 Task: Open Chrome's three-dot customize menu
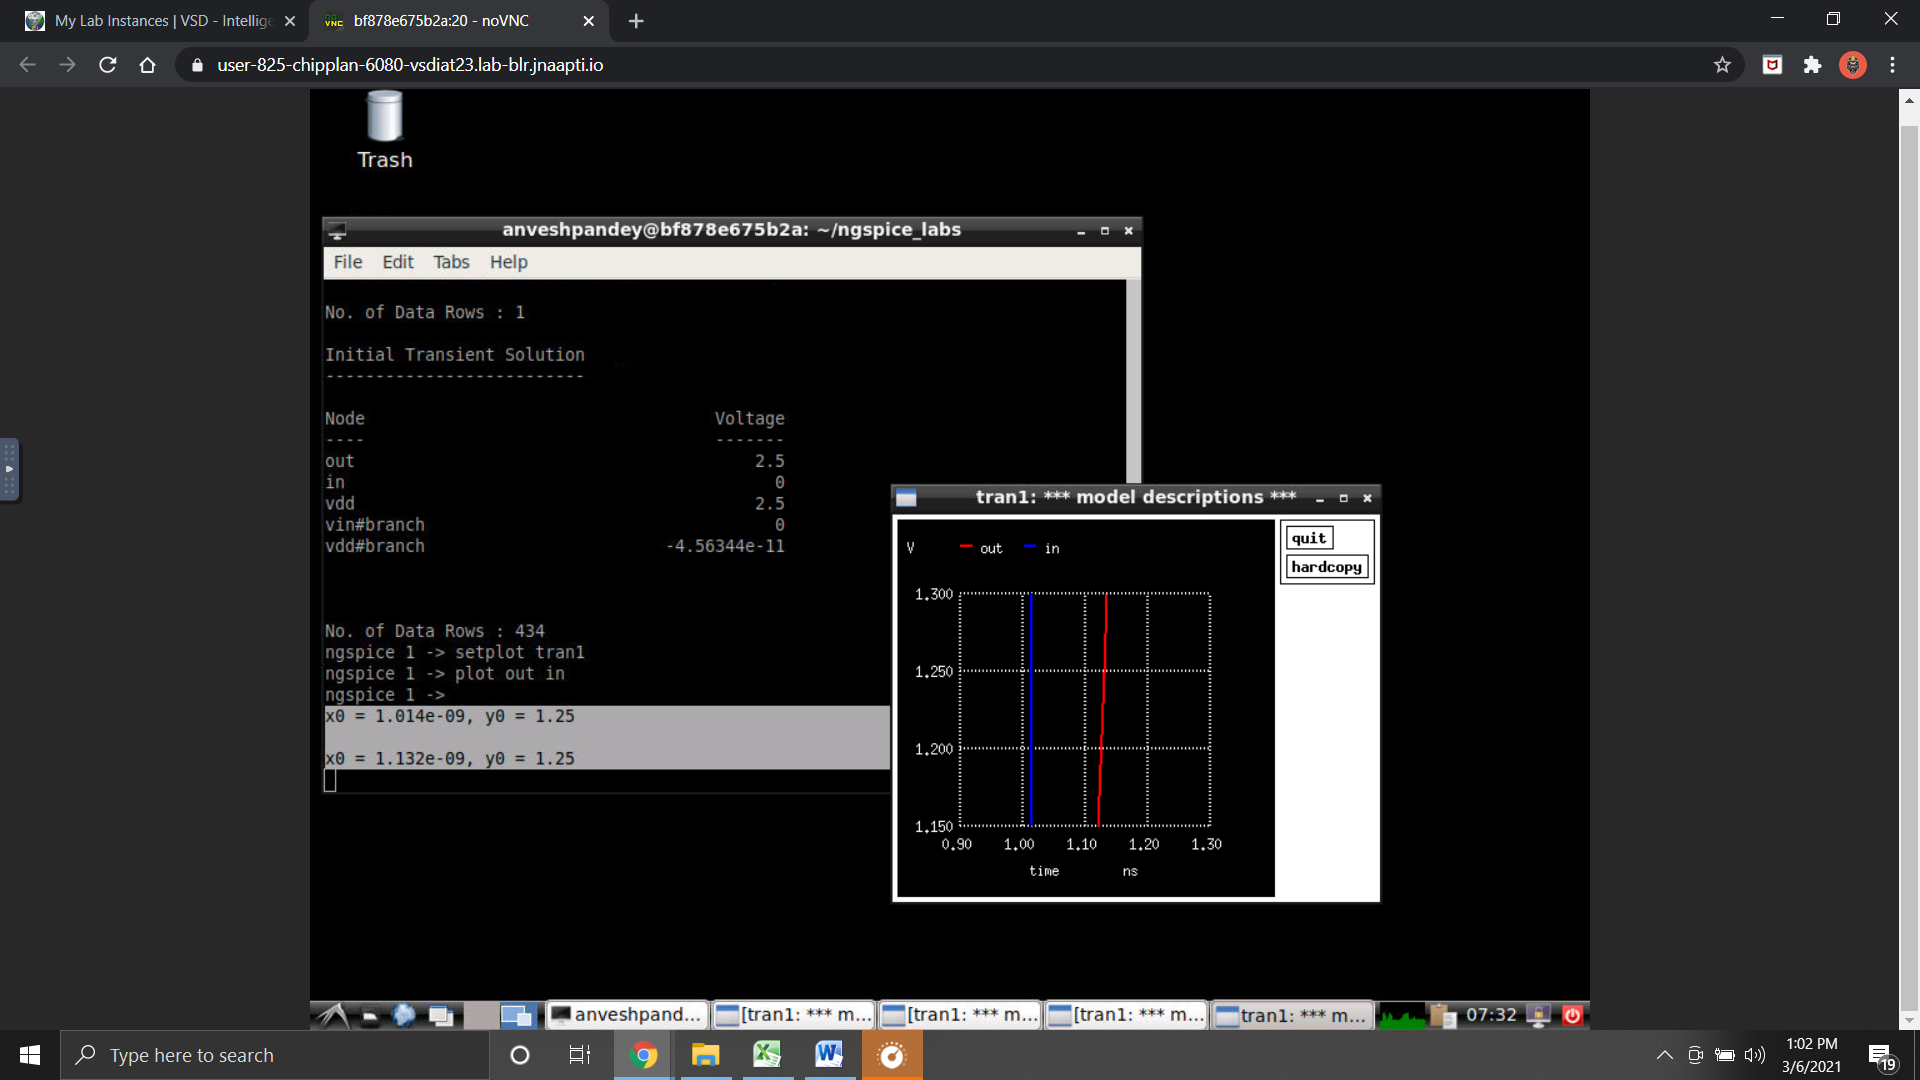tap(1892, 65)
